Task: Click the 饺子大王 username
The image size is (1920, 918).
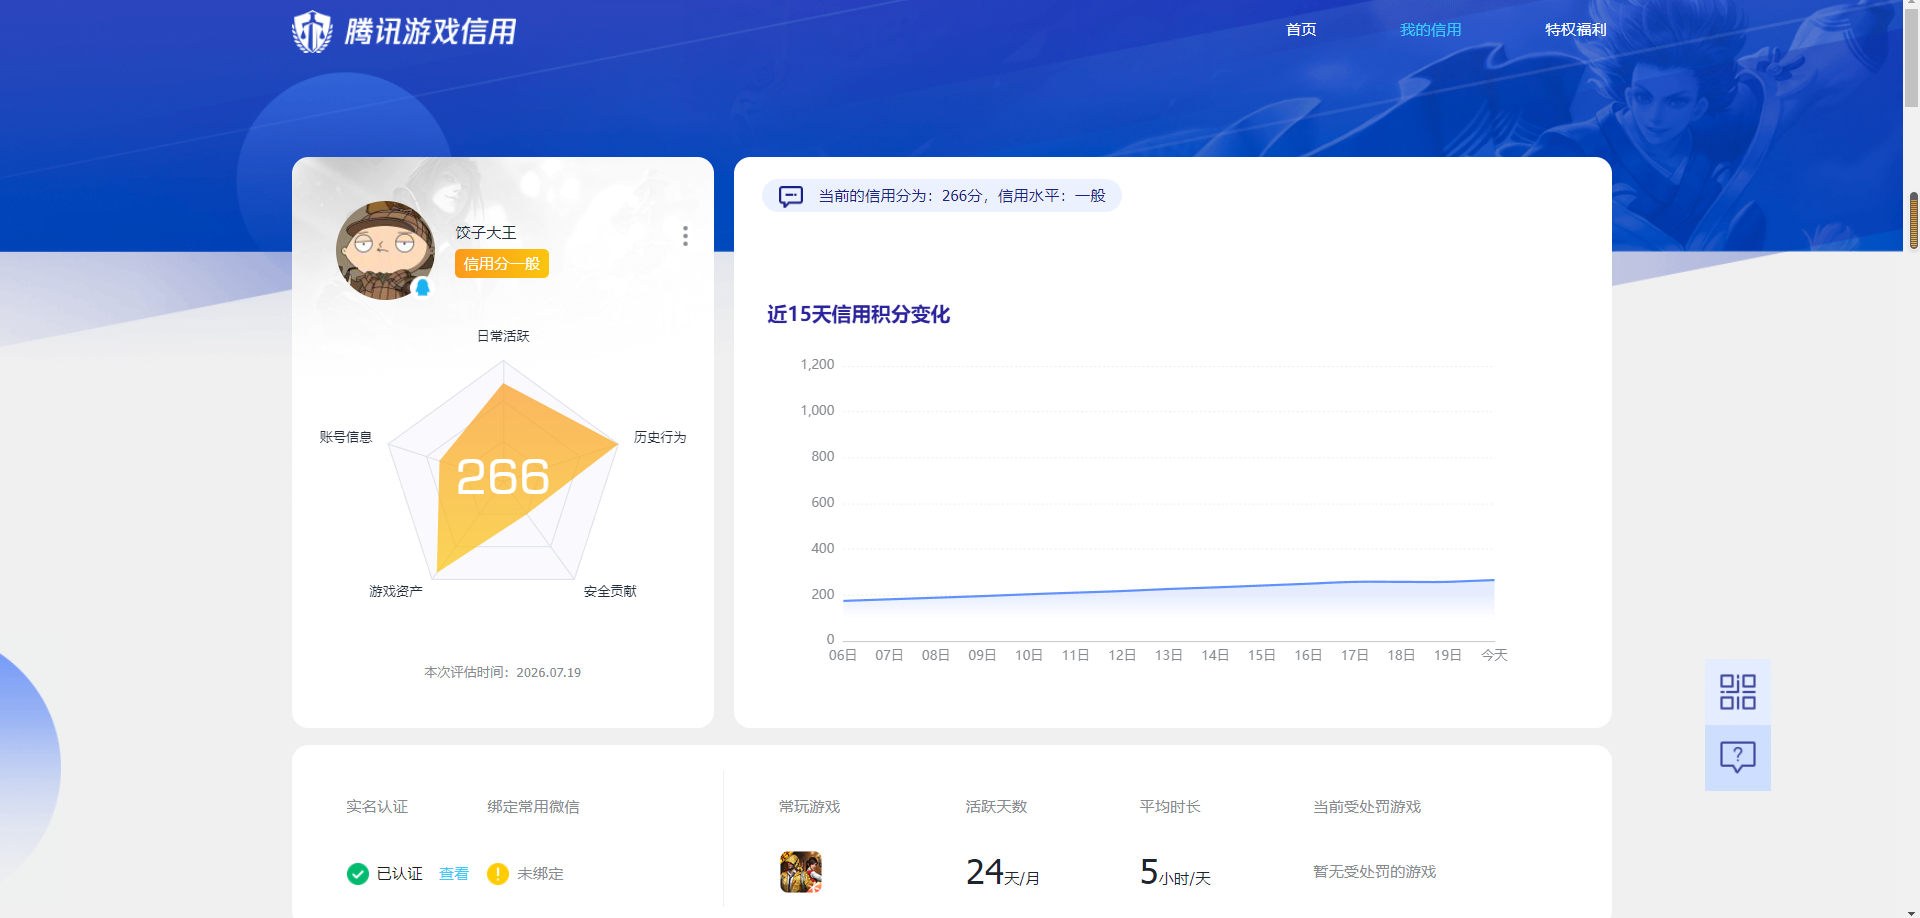Action: (x=486, y=232)
